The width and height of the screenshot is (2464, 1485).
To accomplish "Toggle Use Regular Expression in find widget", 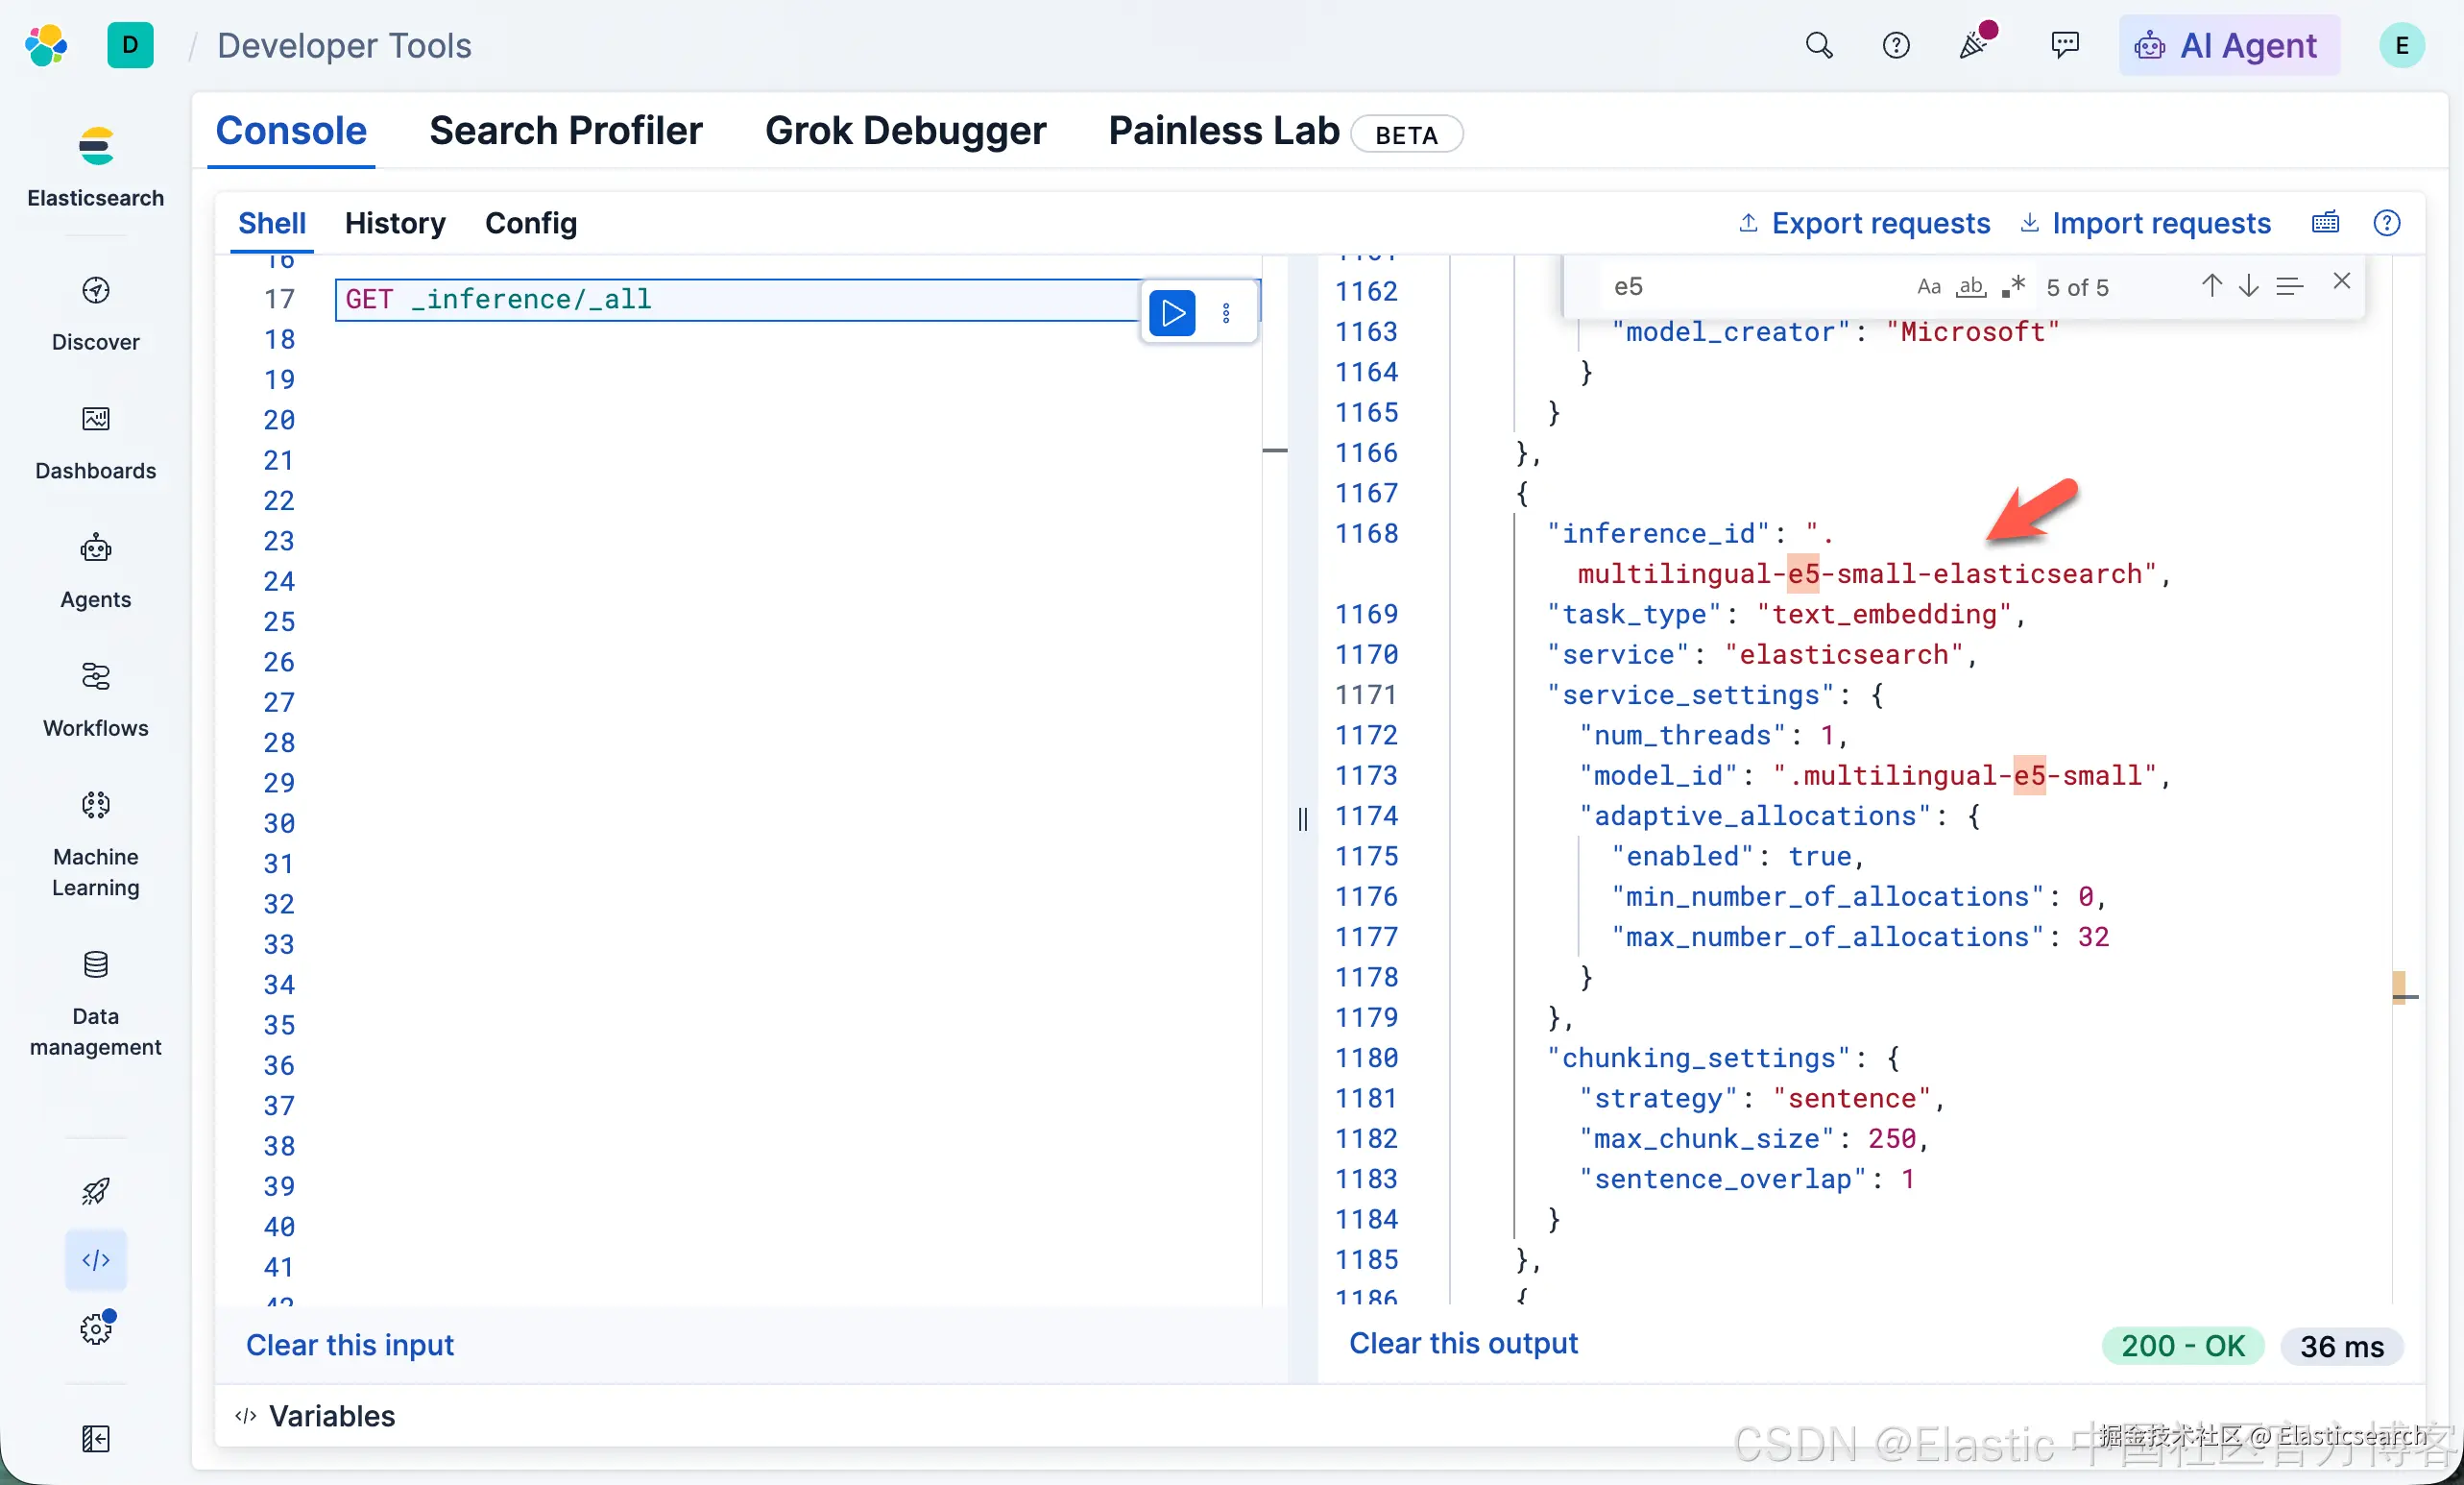I will click(x=2013, y=287).
